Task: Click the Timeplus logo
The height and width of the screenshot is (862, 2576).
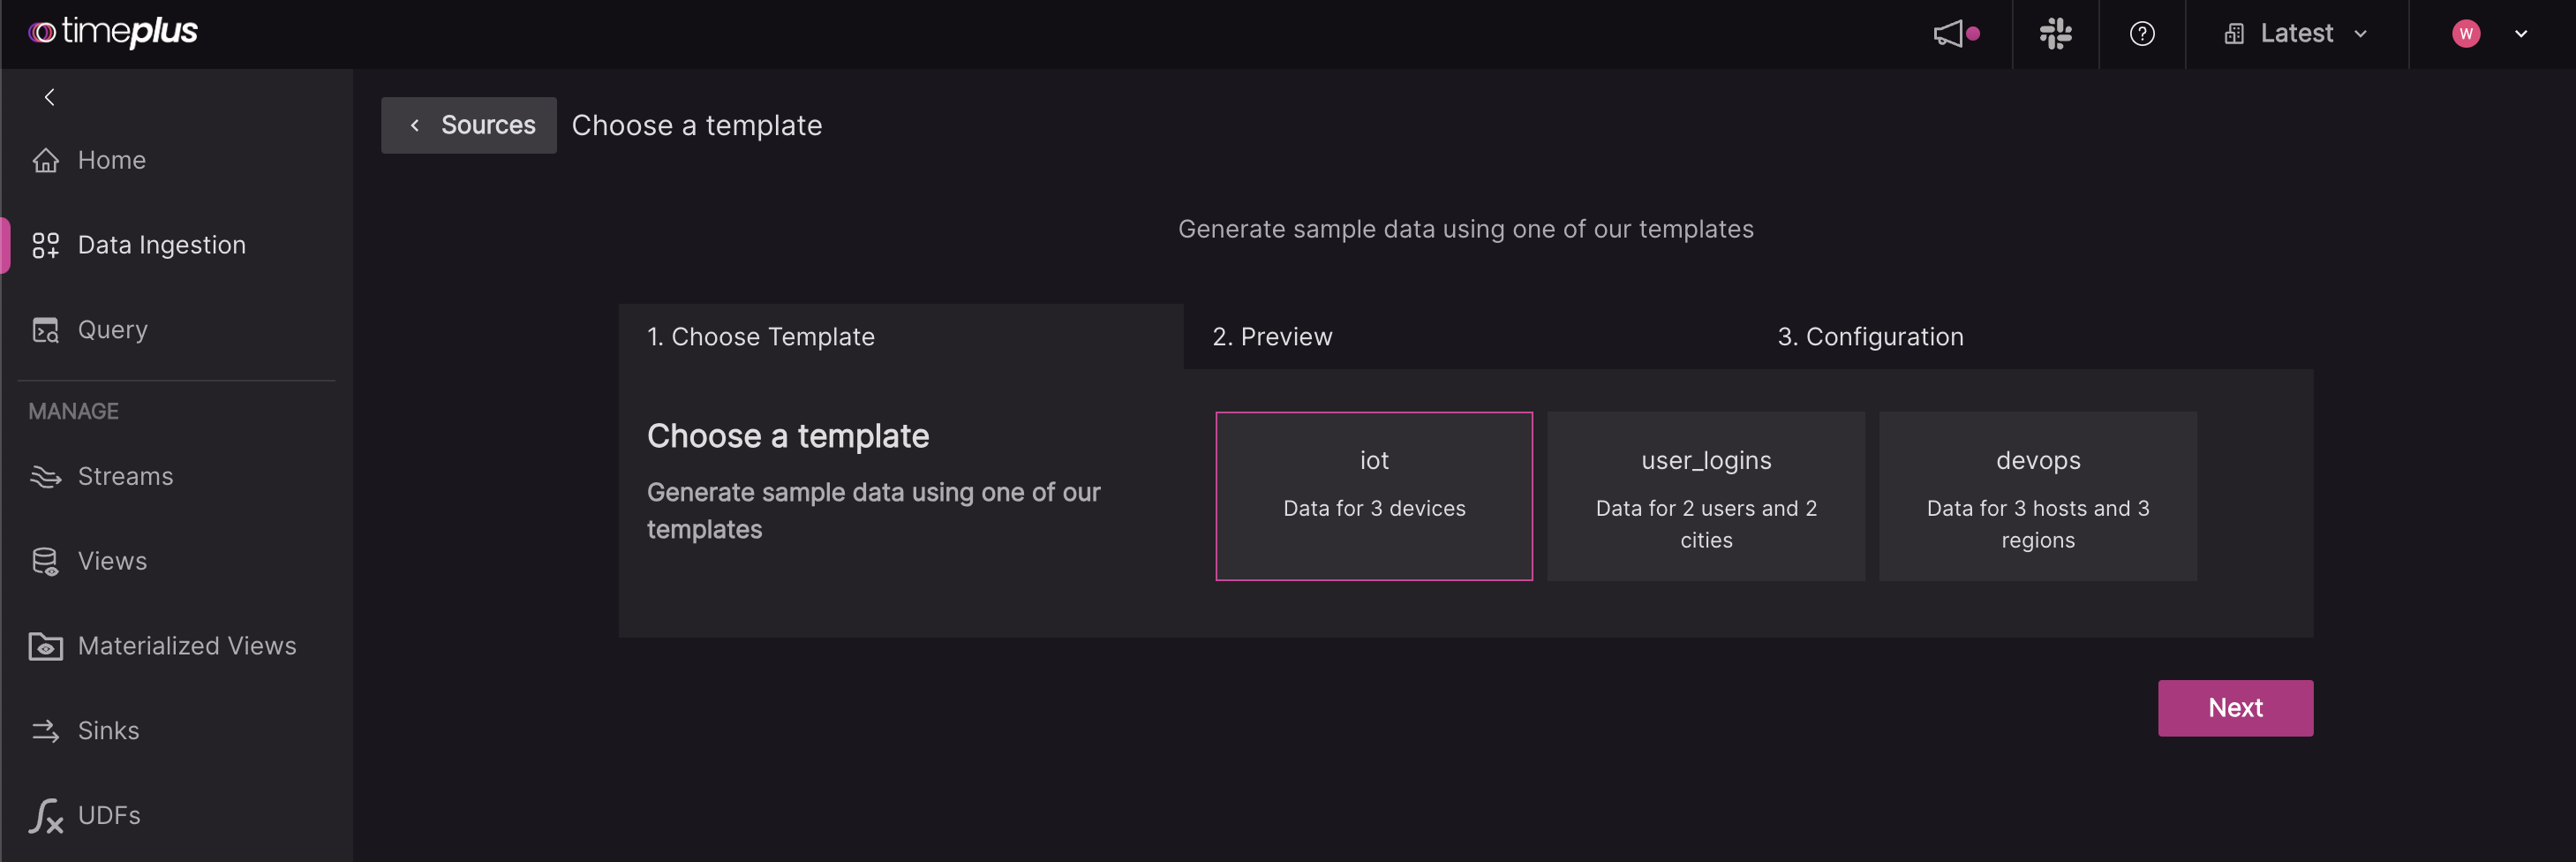Action: 113,32
